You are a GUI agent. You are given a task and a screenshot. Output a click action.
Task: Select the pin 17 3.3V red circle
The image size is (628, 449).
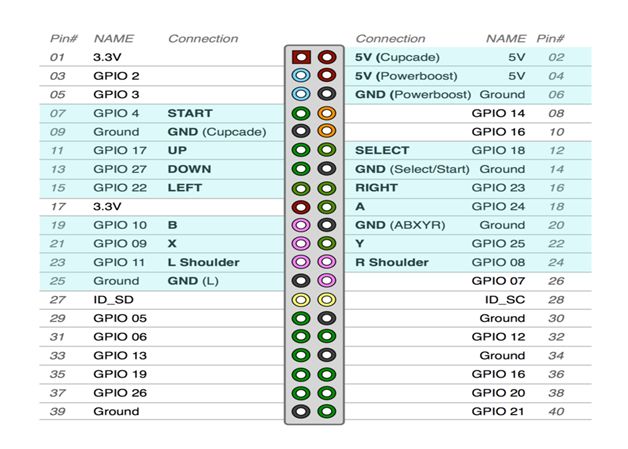pos(300,206)
